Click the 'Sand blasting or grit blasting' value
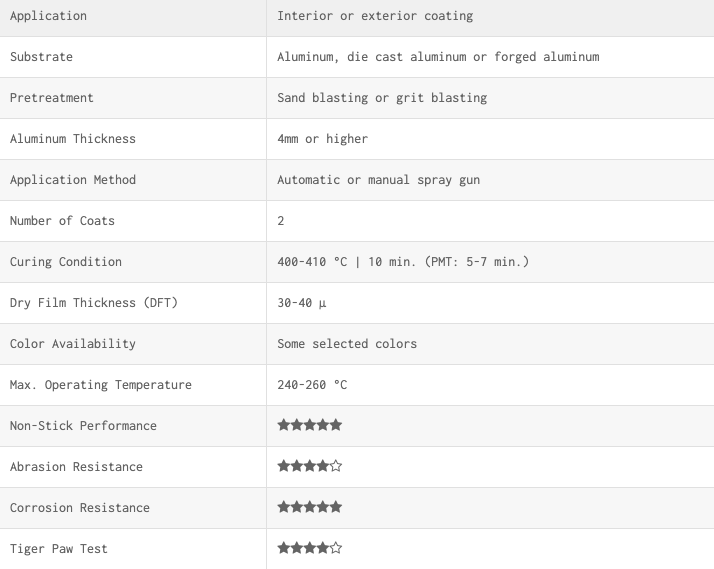The height and width of the screenshot is (569, 714). point(382,98)
